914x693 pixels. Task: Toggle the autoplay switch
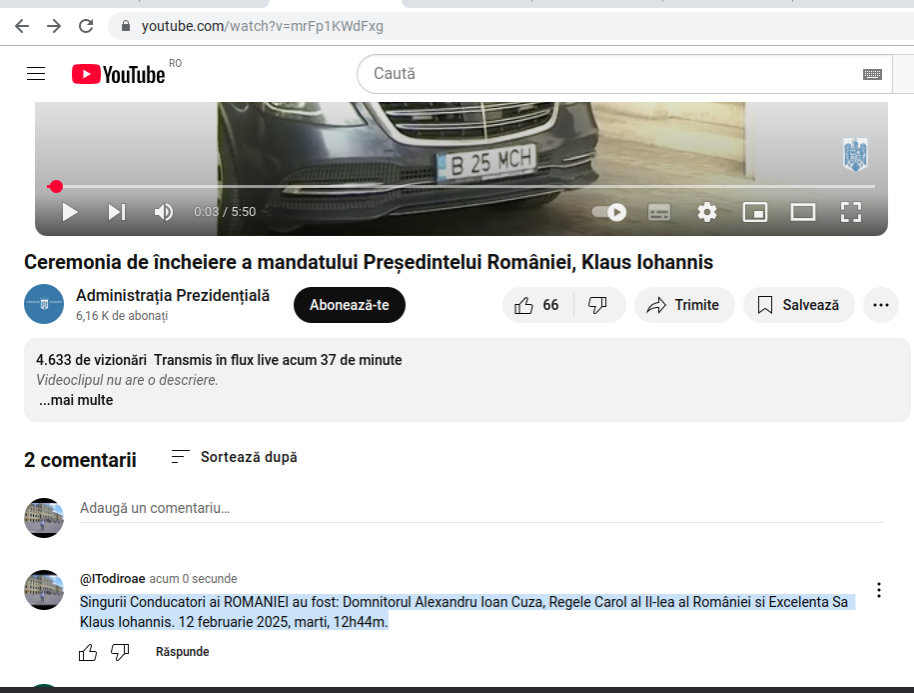point(609,212)
